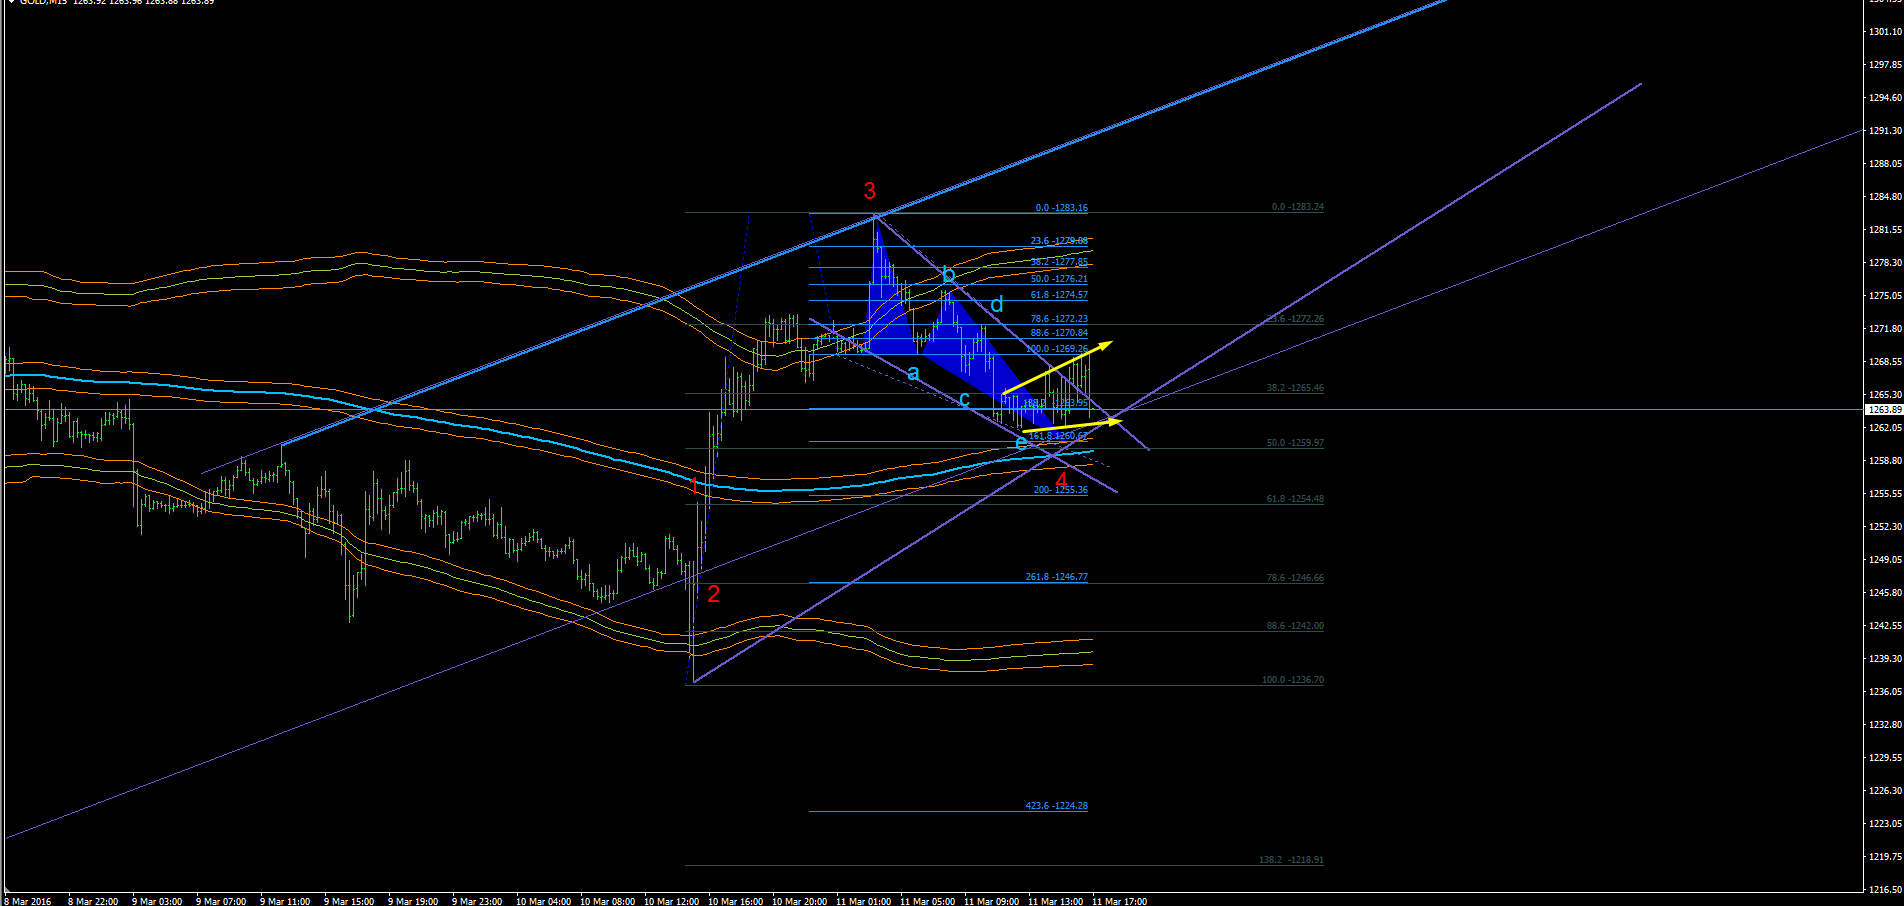The height and width of the screenshot is (906, 1904).
Task: Click the Fibonacci label 50.0 -1276.21
Action: click(x=1059, y=279)
